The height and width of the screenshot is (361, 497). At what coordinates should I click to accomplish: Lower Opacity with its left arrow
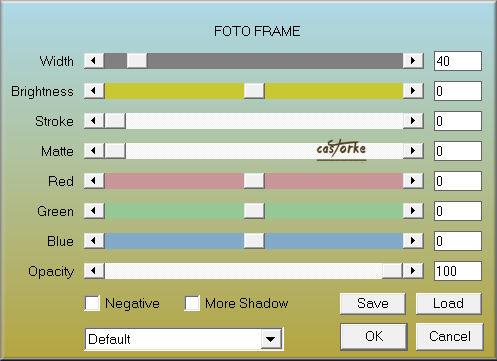coord(94,271)
